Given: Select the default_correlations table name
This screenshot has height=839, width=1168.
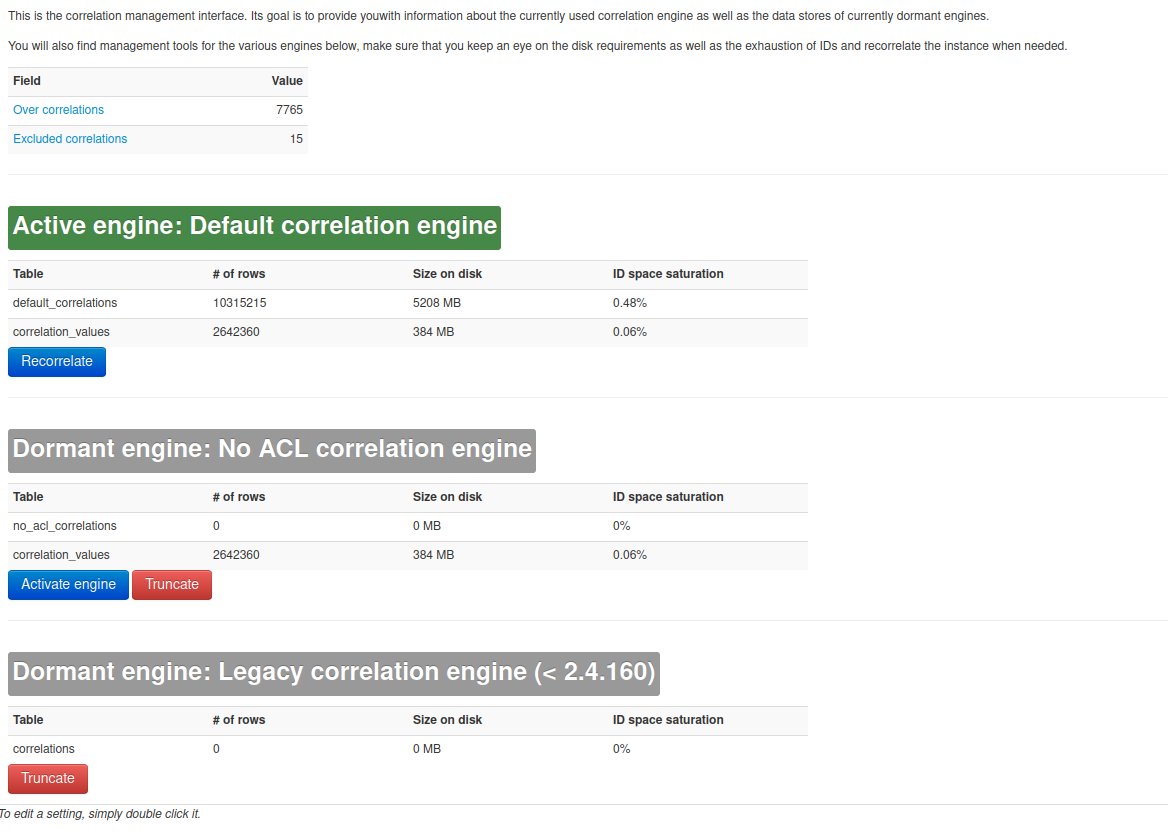Looking at the screenshot, I should click(x=65, y=303).
